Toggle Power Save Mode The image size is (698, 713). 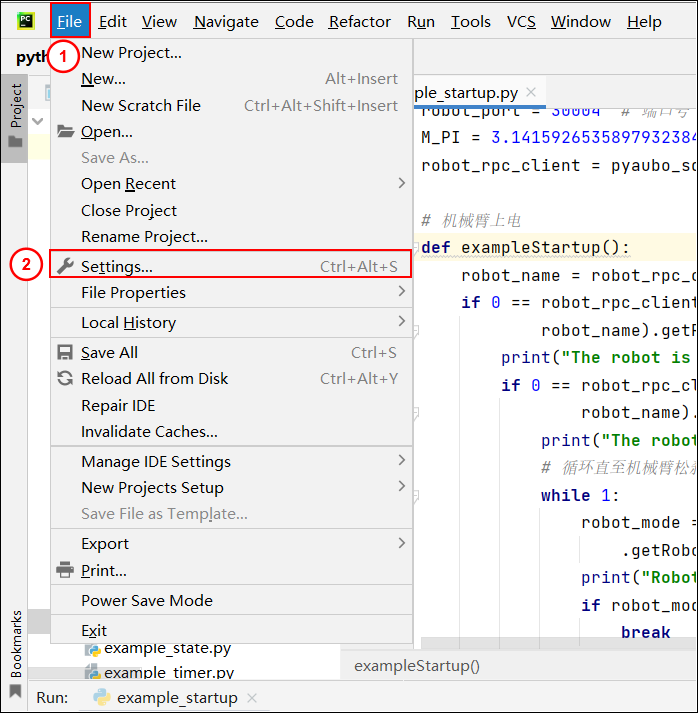[x=231, y=600]
